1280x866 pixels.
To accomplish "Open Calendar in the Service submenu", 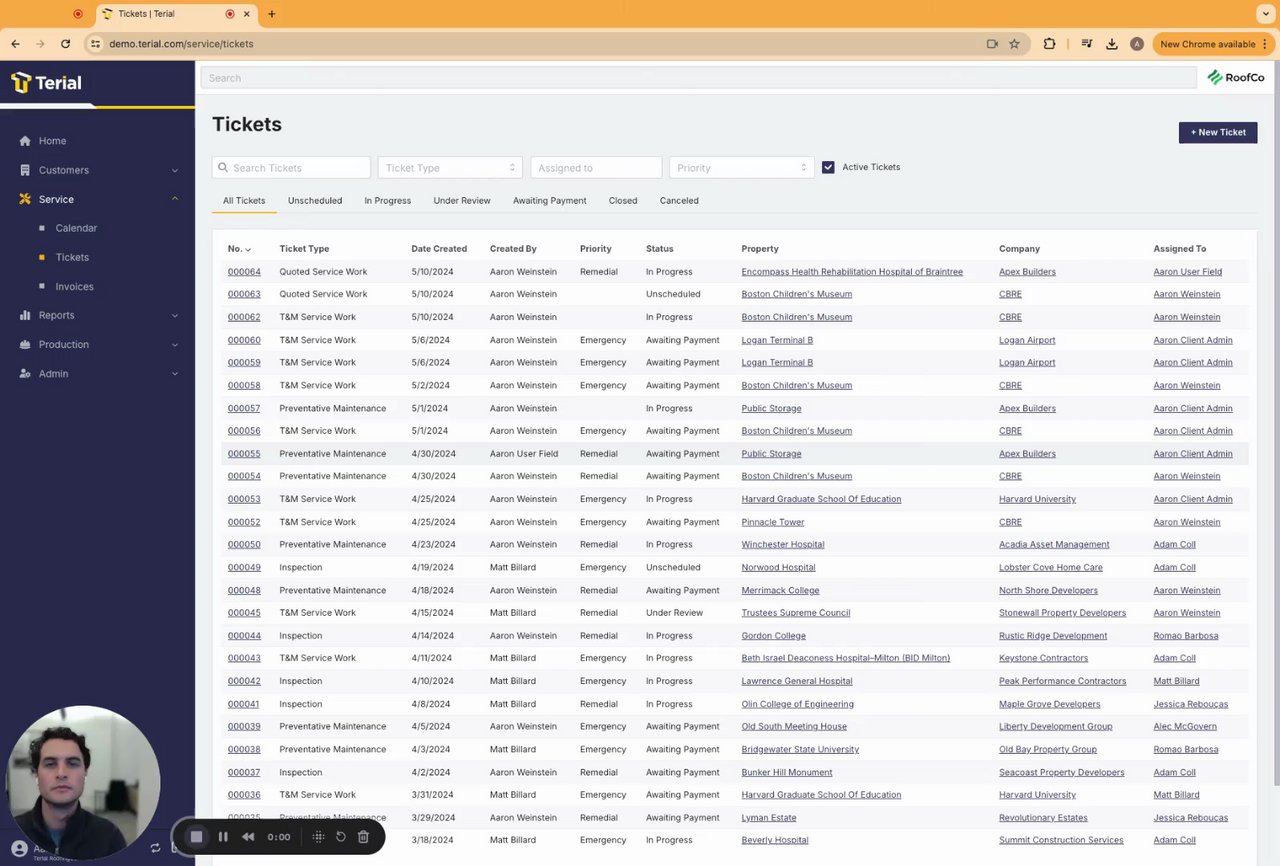I will pos(76,228).
